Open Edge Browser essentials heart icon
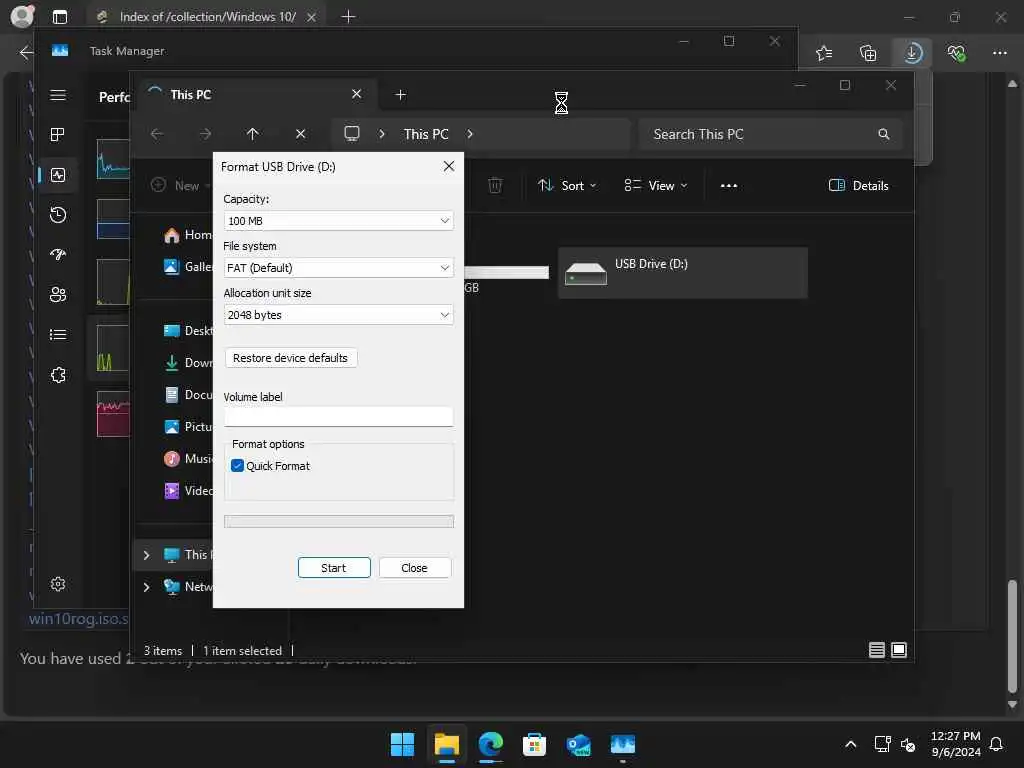This screenshot has width=1024, height=768. click(x=957, y=53)
